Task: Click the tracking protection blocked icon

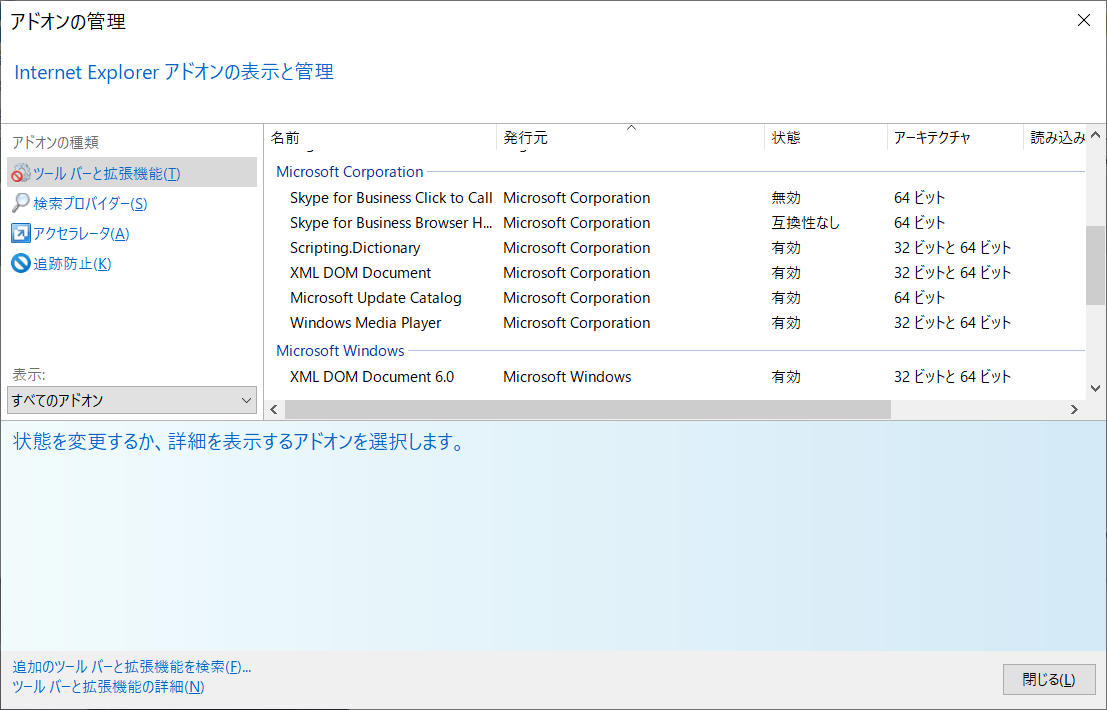Action: [x=20, y=263]
